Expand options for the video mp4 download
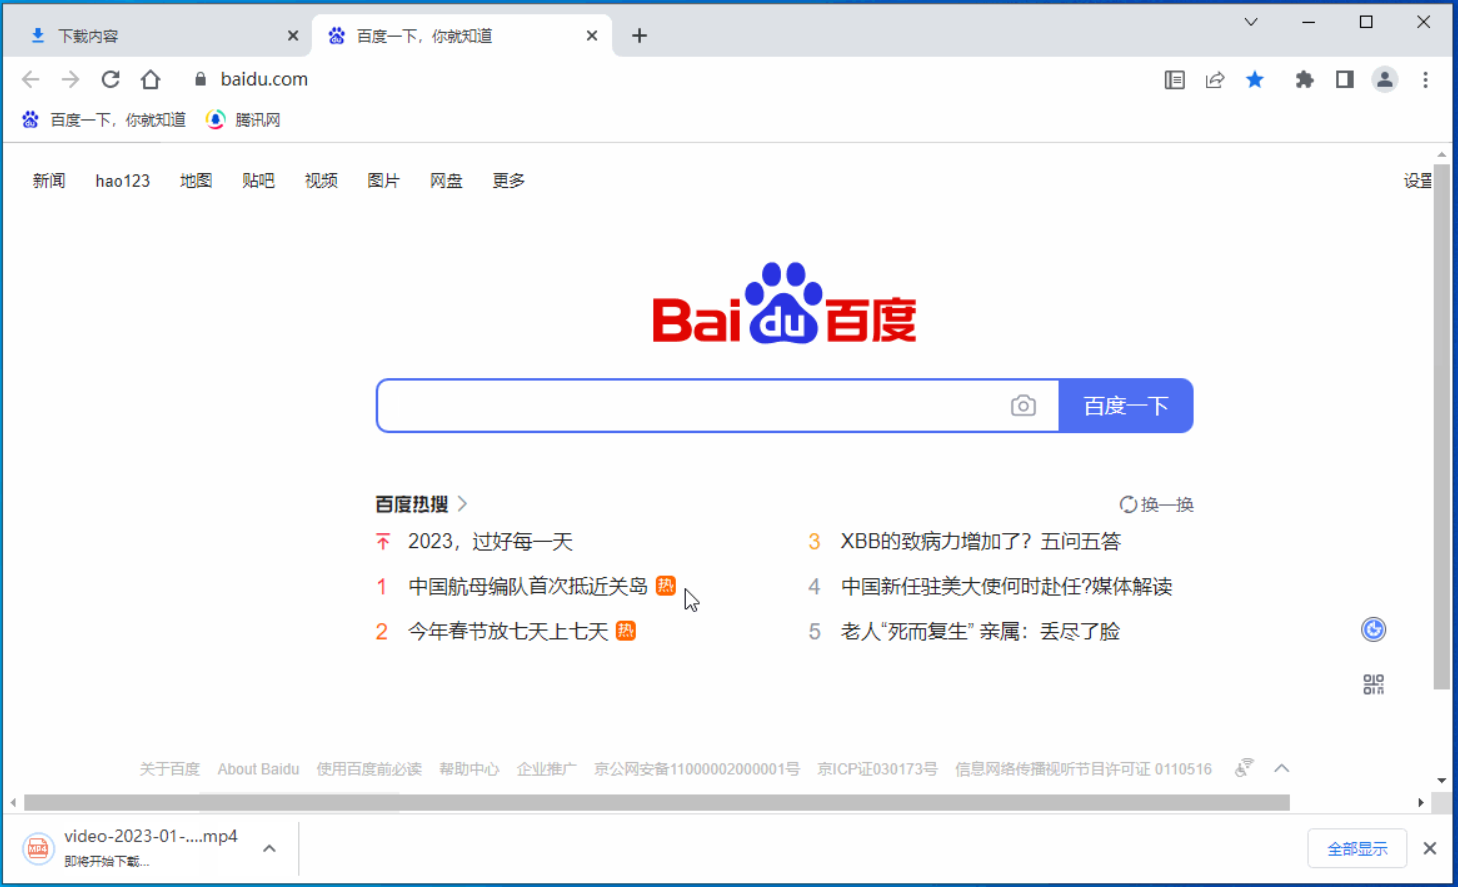 270,849
